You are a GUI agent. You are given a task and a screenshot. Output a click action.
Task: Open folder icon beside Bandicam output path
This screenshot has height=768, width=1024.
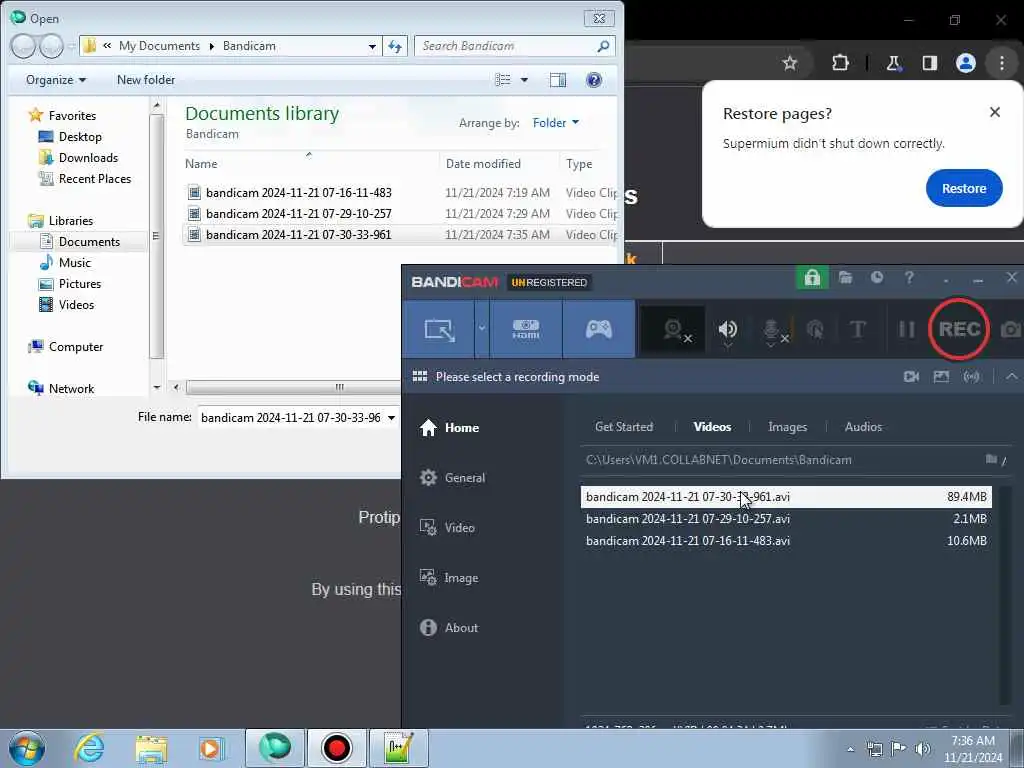(x=991, y=459)
